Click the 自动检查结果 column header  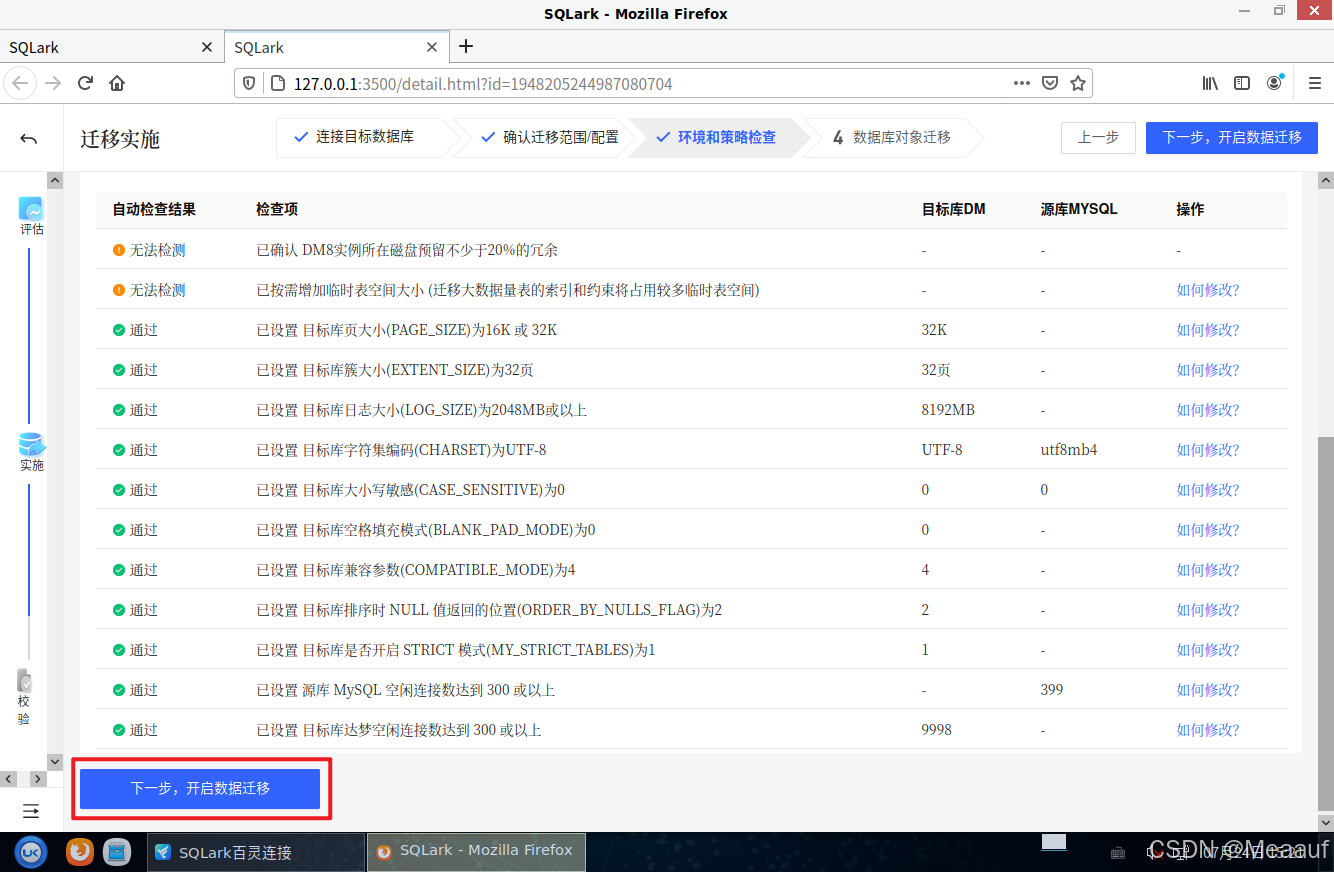coord(154,209)
